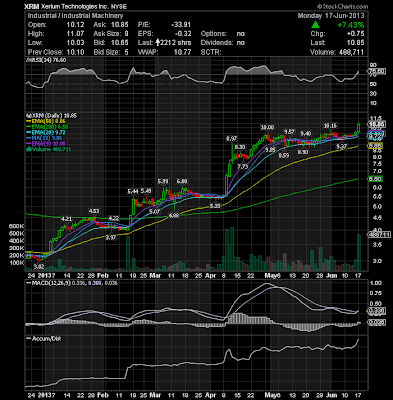Click the 10.16 peak price annotation
This screenshot has height=400, width=393.
click(x=330, y=126)
